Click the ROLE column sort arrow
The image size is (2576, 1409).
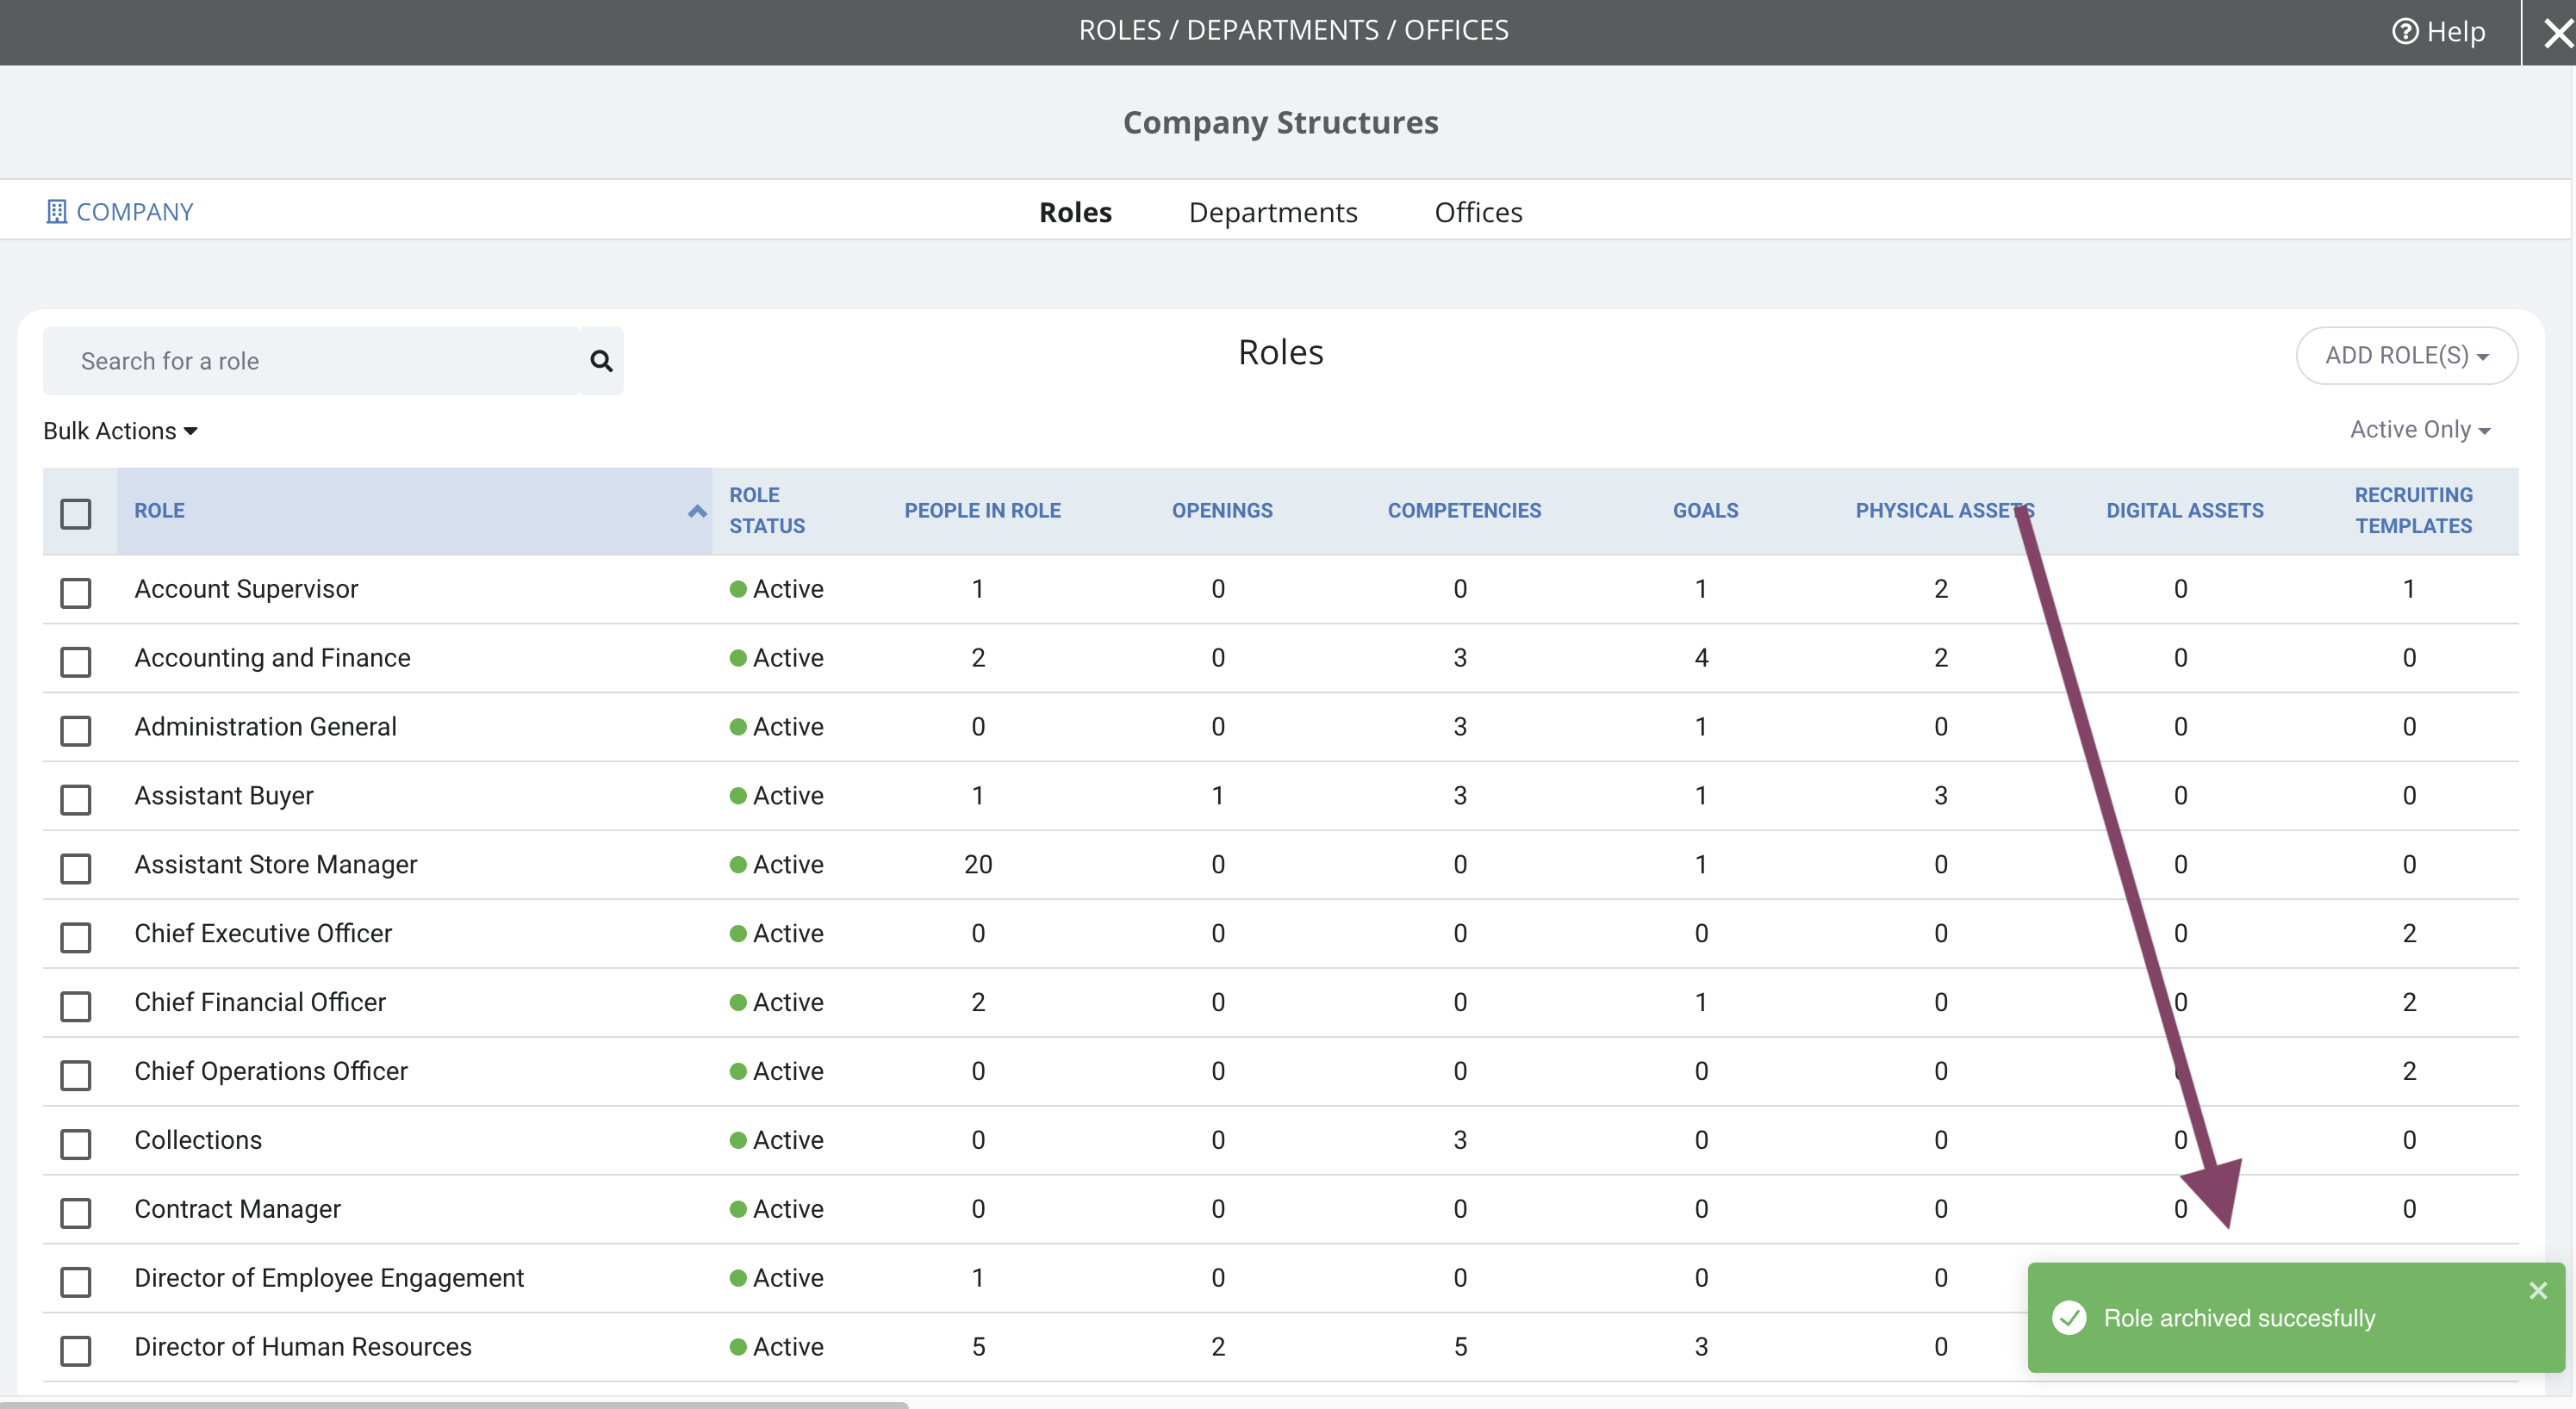coord(697,511)
